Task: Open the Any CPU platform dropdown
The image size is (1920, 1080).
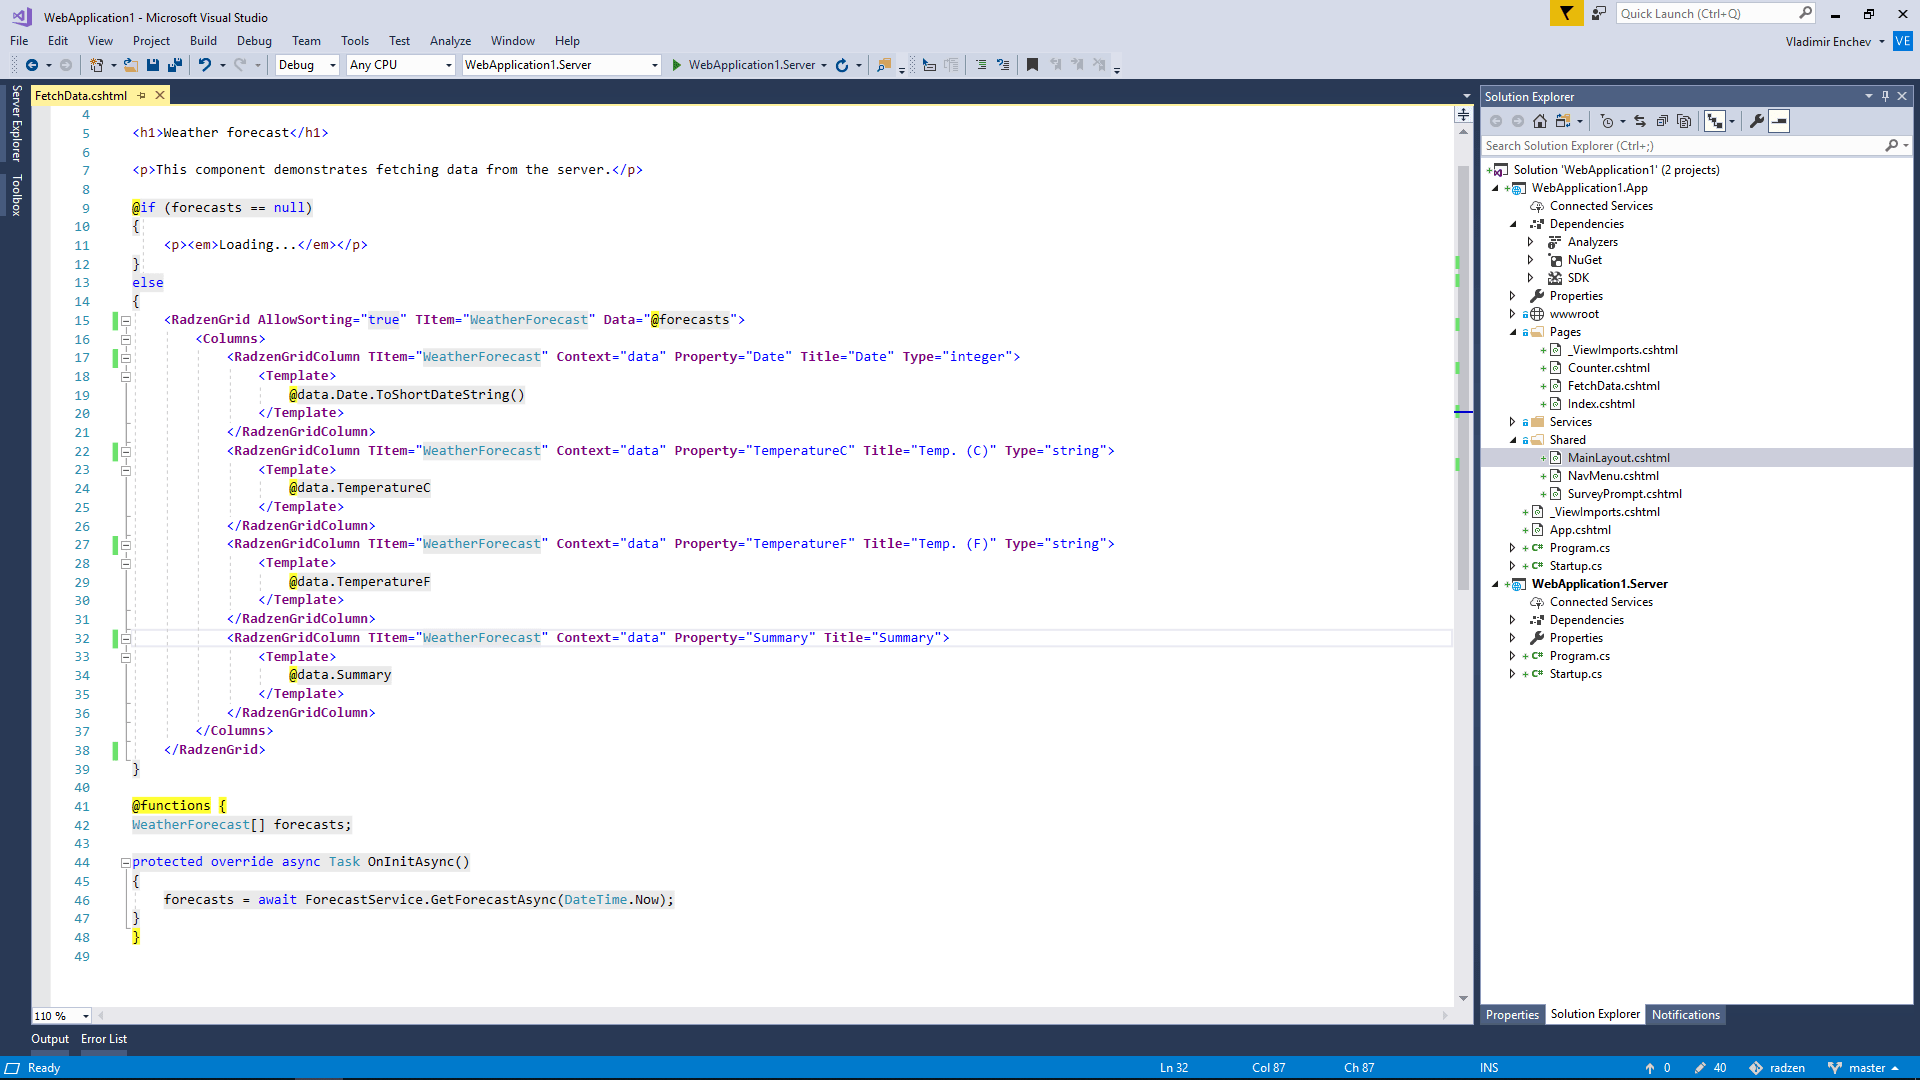Action: [401, 65]
